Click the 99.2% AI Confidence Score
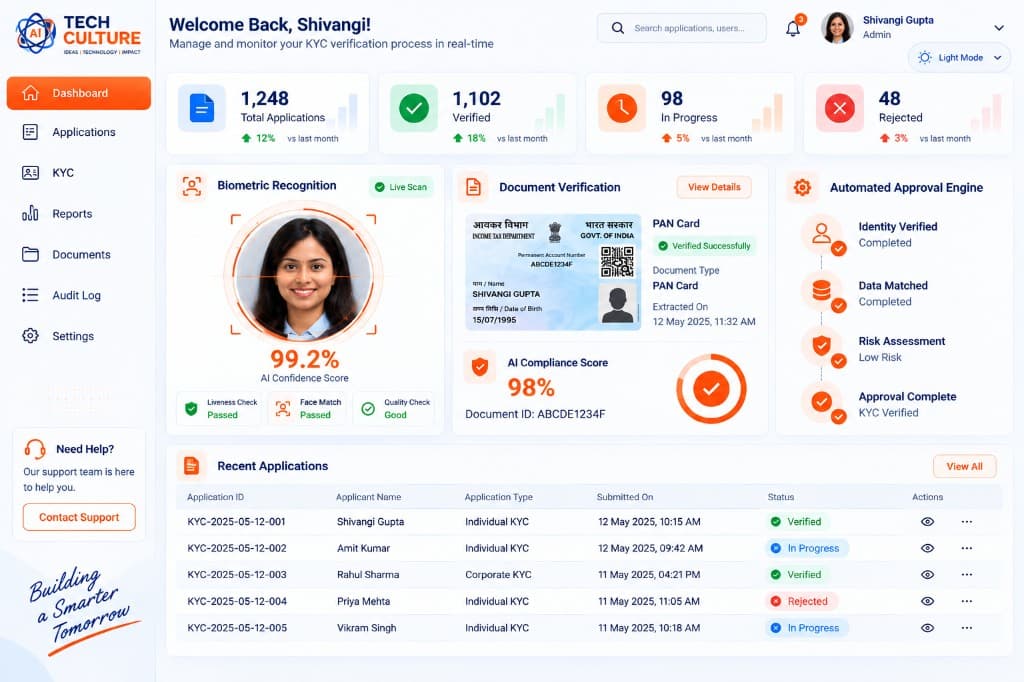The image size is (1024, 682). [x=304, y=359]
